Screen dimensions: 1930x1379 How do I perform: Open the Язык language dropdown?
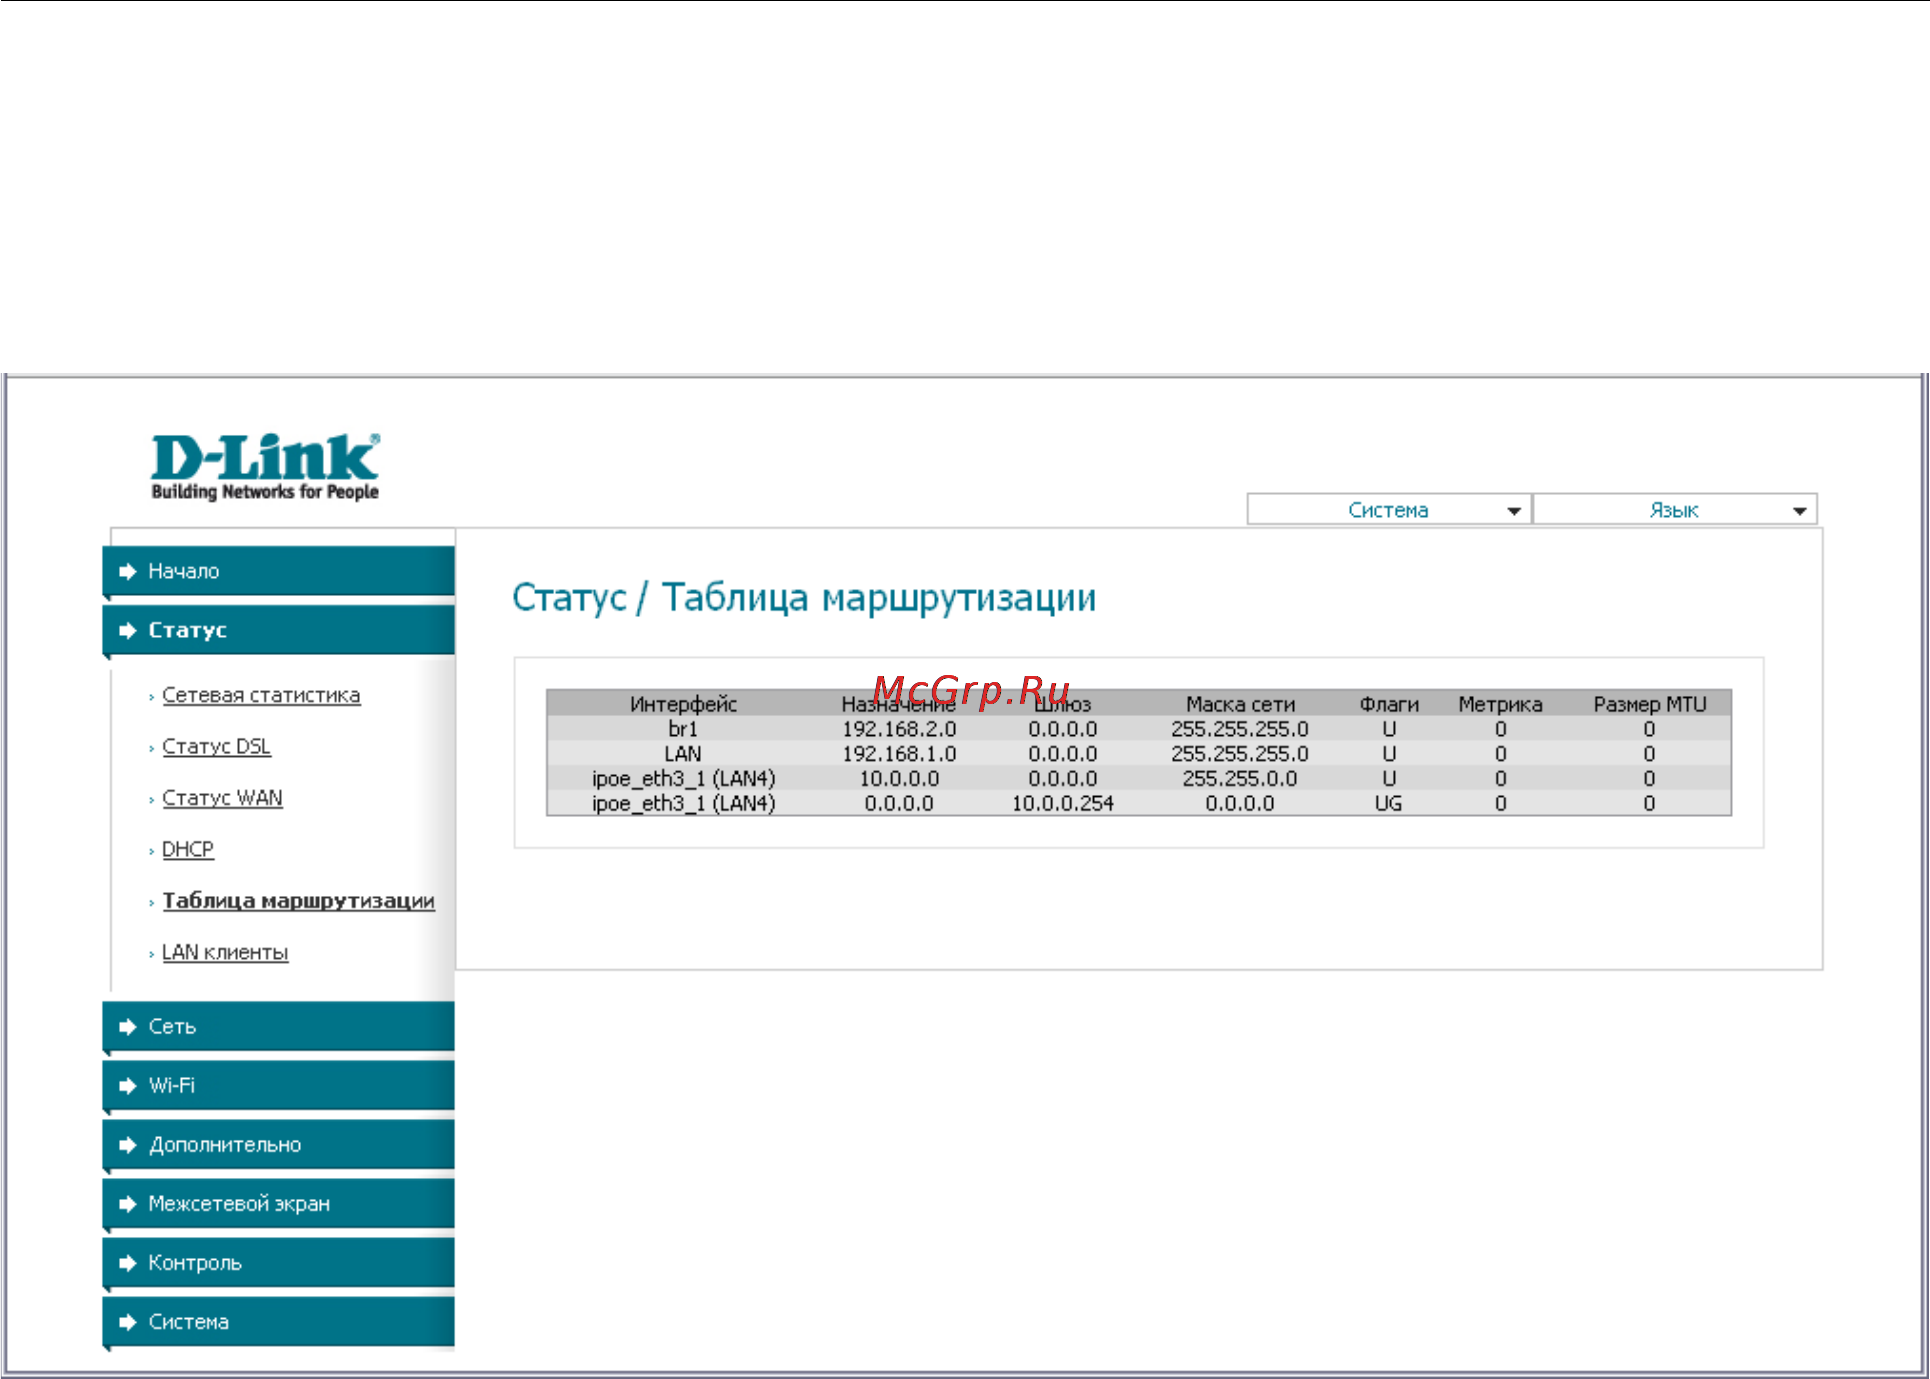pos(1675,510)
